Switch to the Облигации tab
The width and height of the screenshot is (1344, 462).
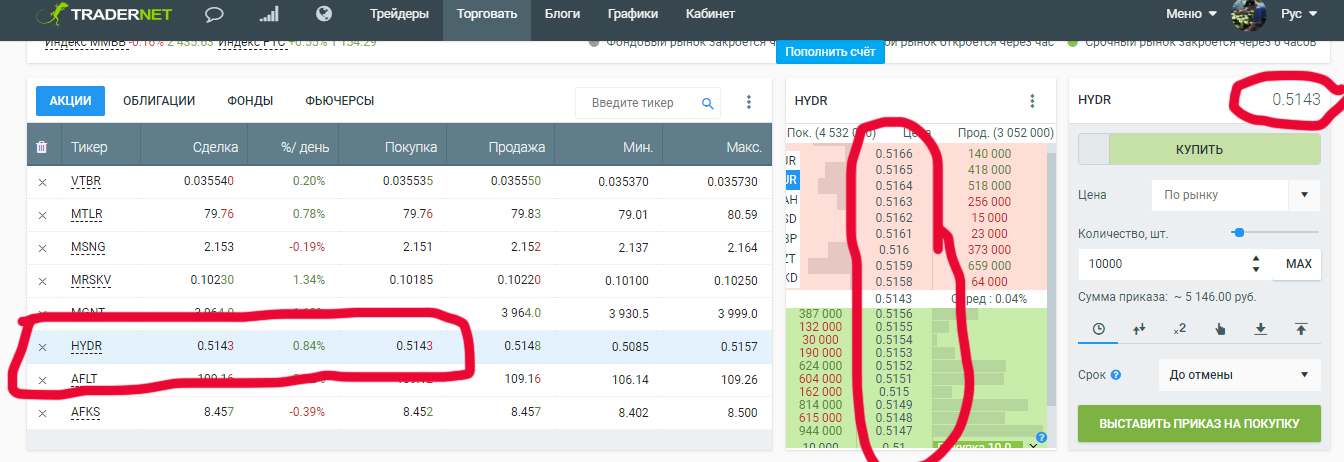159,101
